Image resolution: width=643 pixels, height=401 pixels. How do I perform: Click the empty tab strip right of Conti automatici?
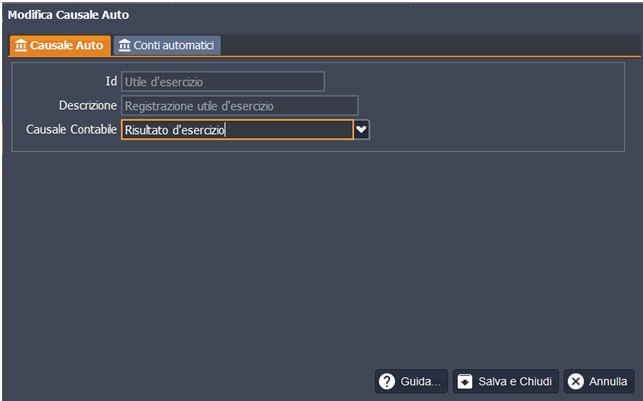[430, 46]
